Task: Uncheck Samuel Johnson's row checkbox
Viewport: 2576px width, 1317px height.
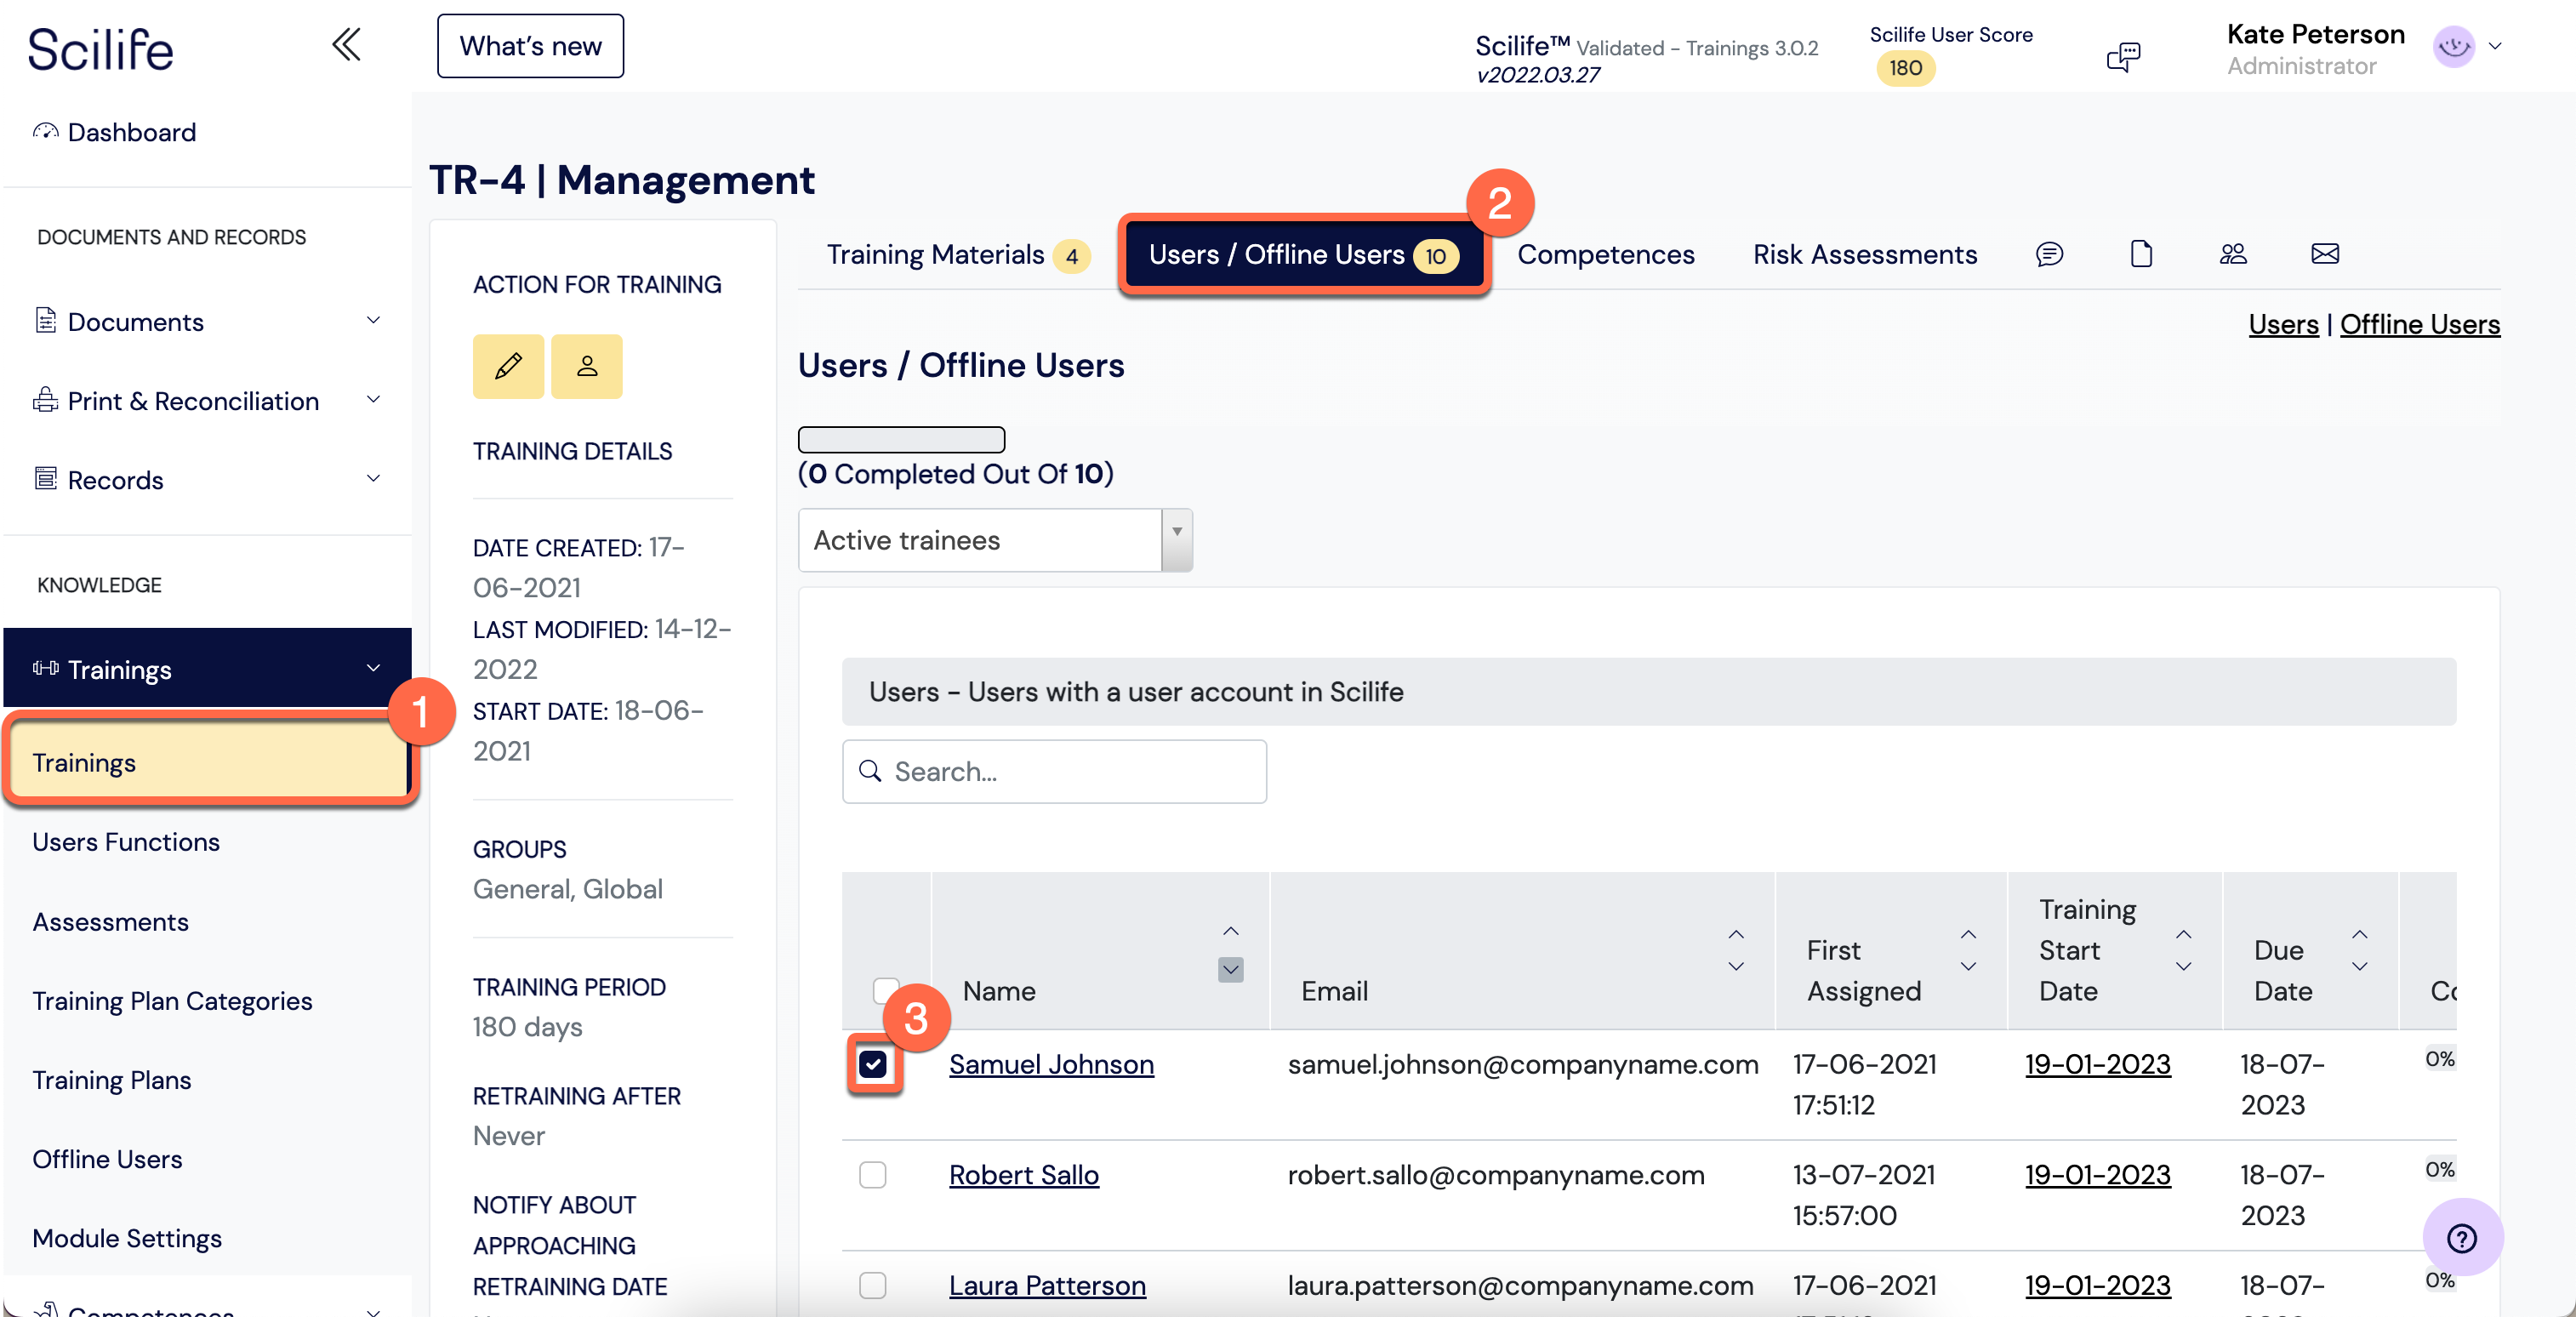Action: 873,1064
